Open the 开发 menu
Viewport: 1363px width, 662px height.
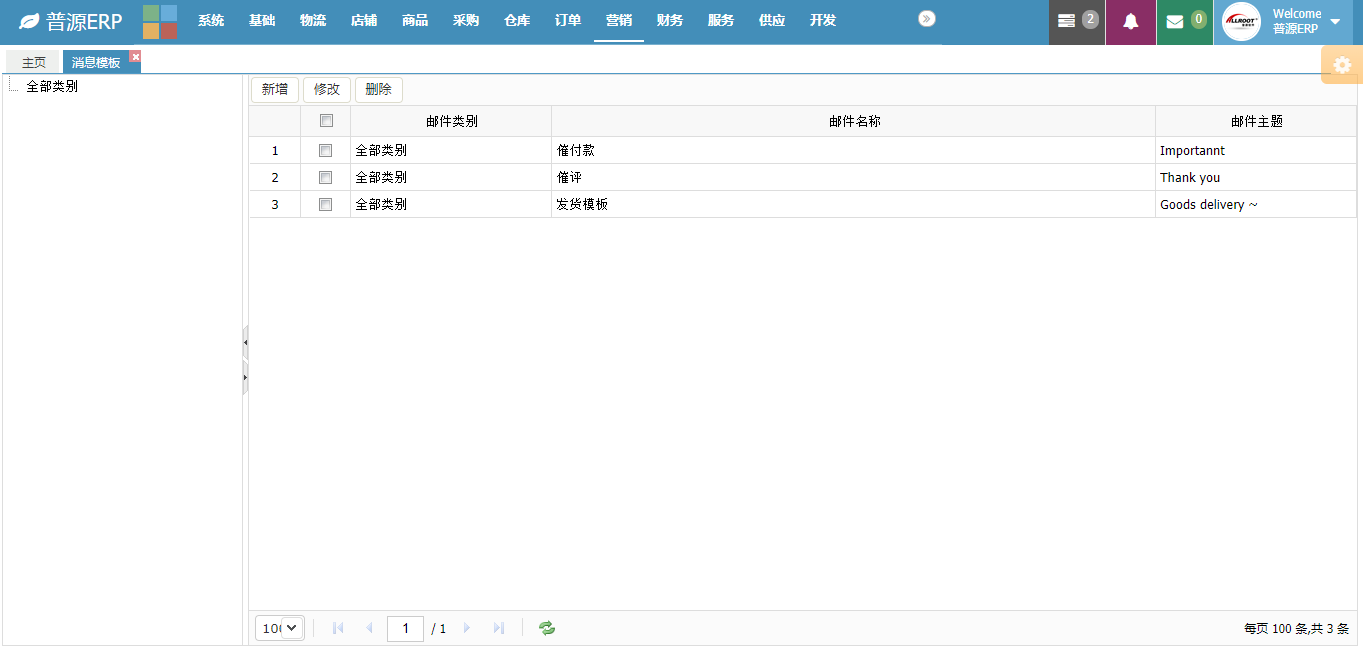(823, 21)
